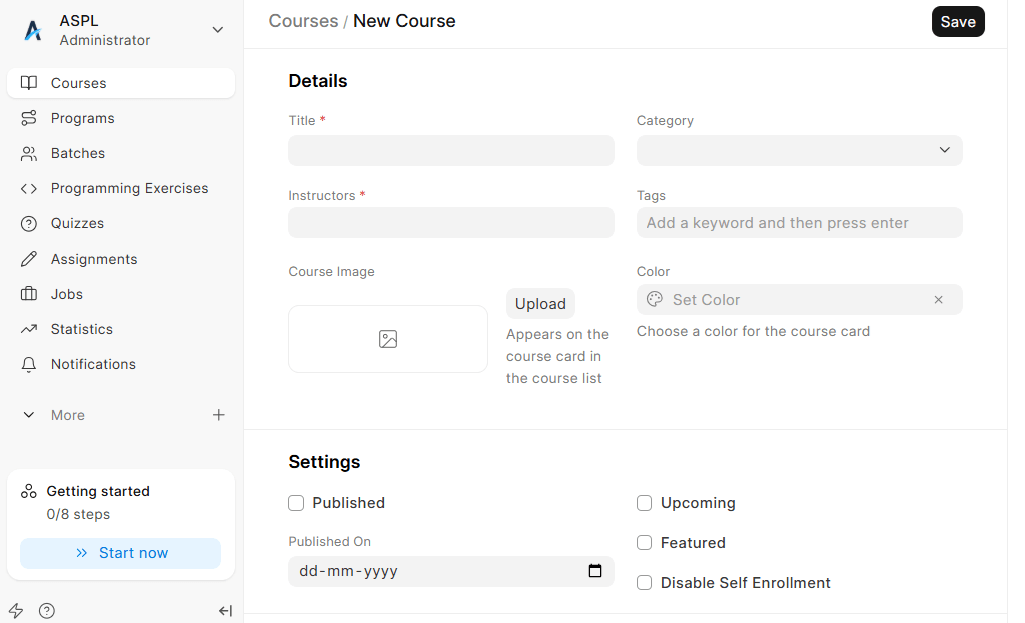
Task: Click the lightning bolt icon in sidebar footer
Action: 16,611
